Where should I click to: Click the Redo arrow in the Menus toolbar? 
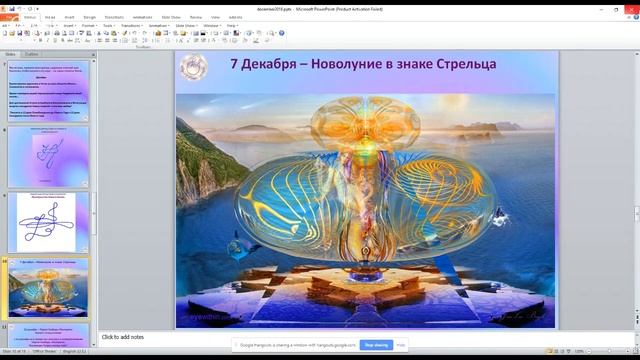coord(144,33)
